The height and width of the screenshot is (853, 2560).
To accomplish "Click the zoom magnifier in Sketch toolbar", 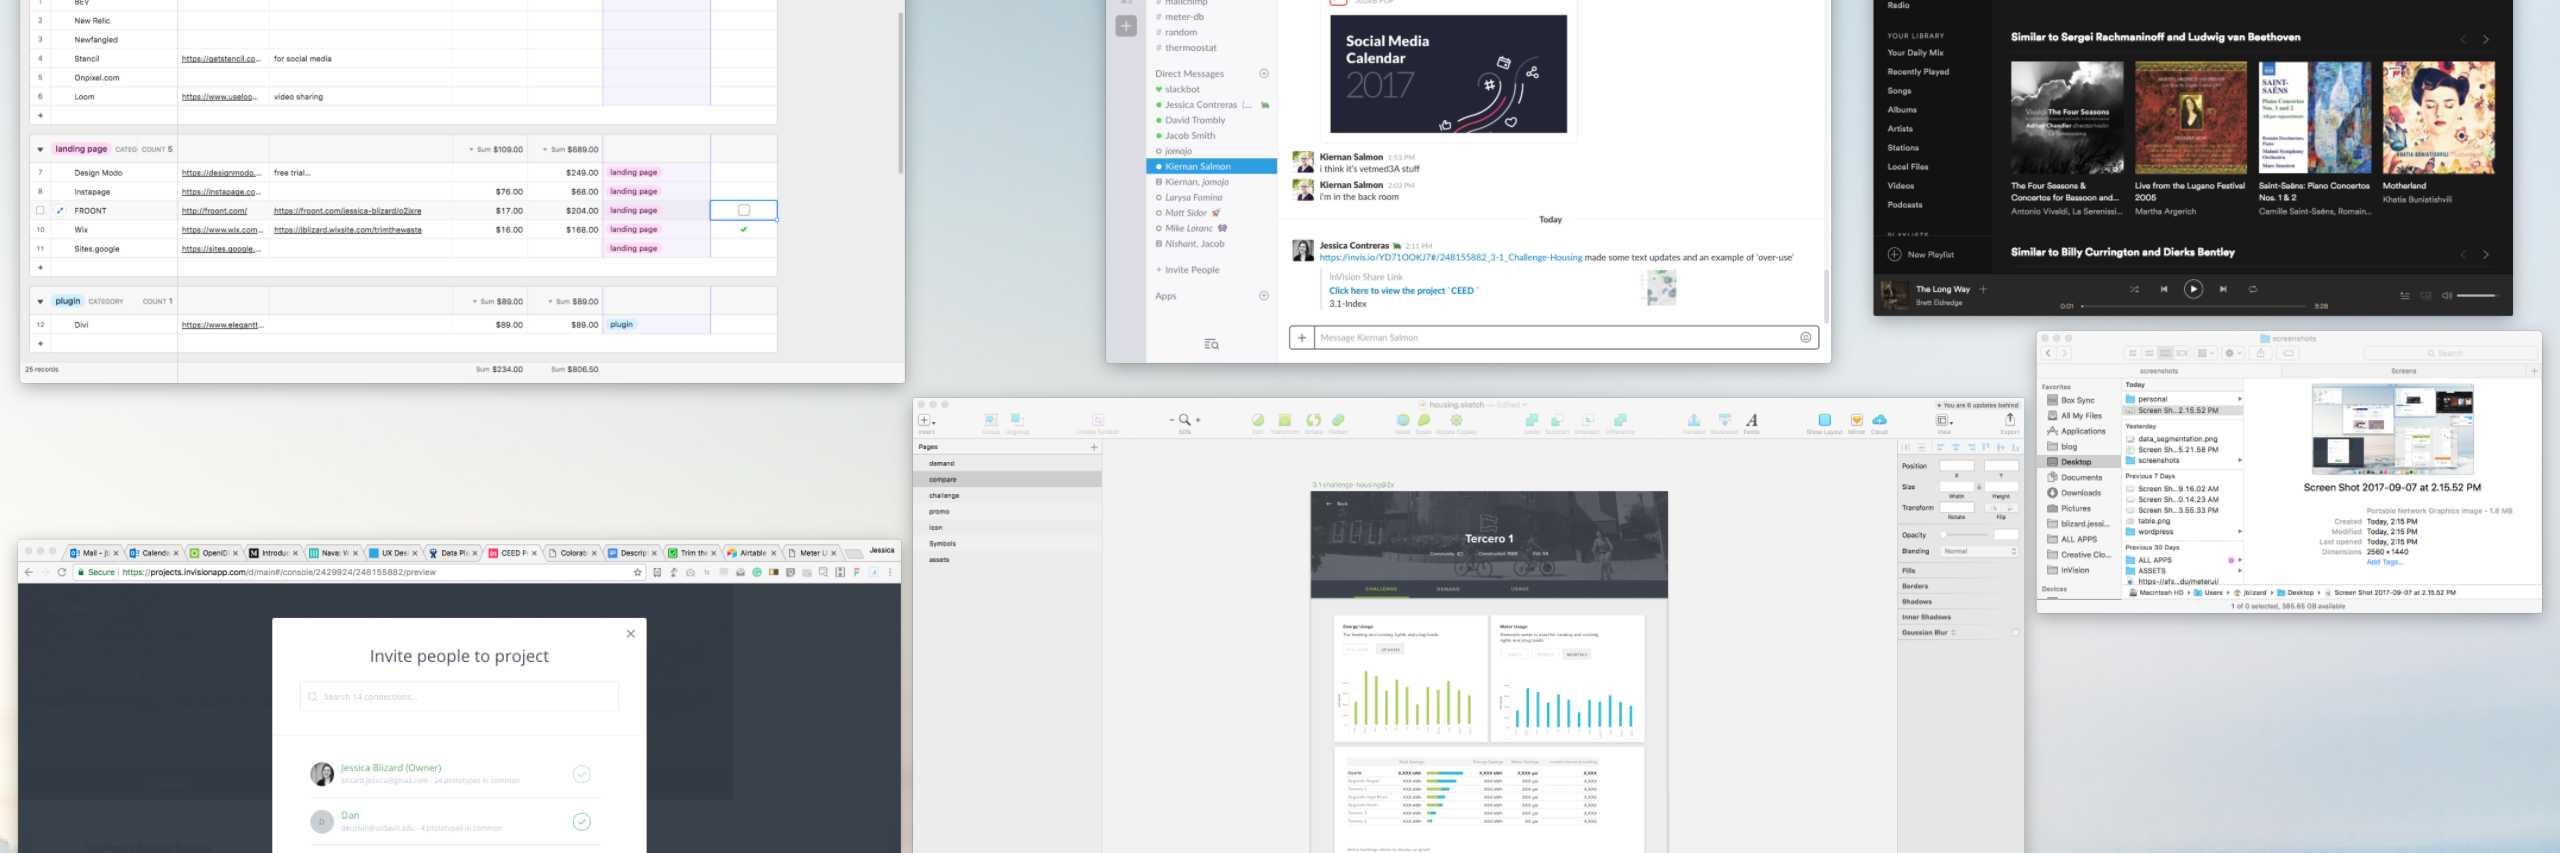I will [1184, 420].
